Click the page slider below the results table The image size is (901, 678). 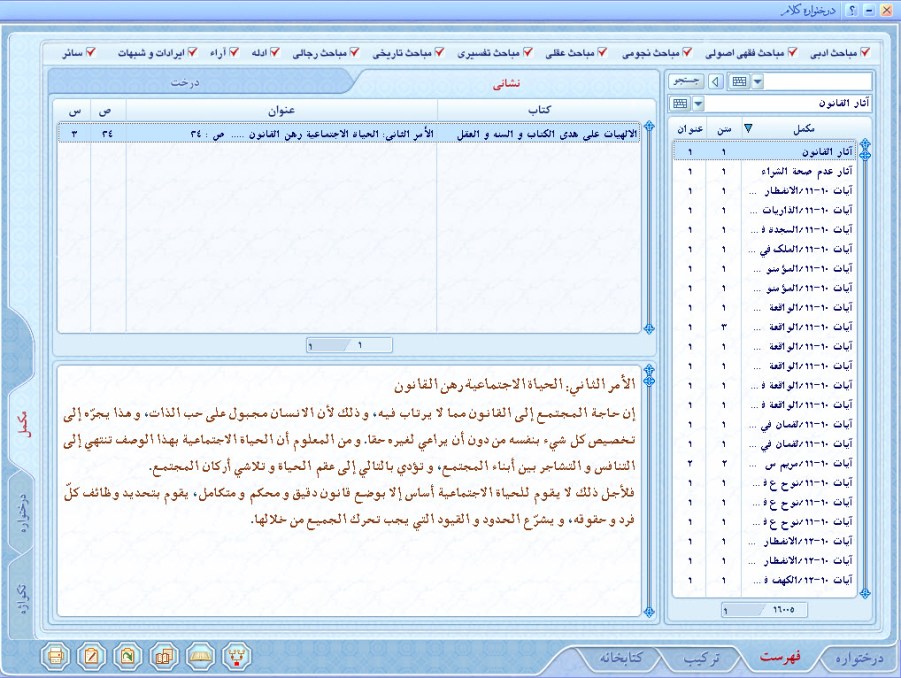pyautogui.click(x=351, y=344)
